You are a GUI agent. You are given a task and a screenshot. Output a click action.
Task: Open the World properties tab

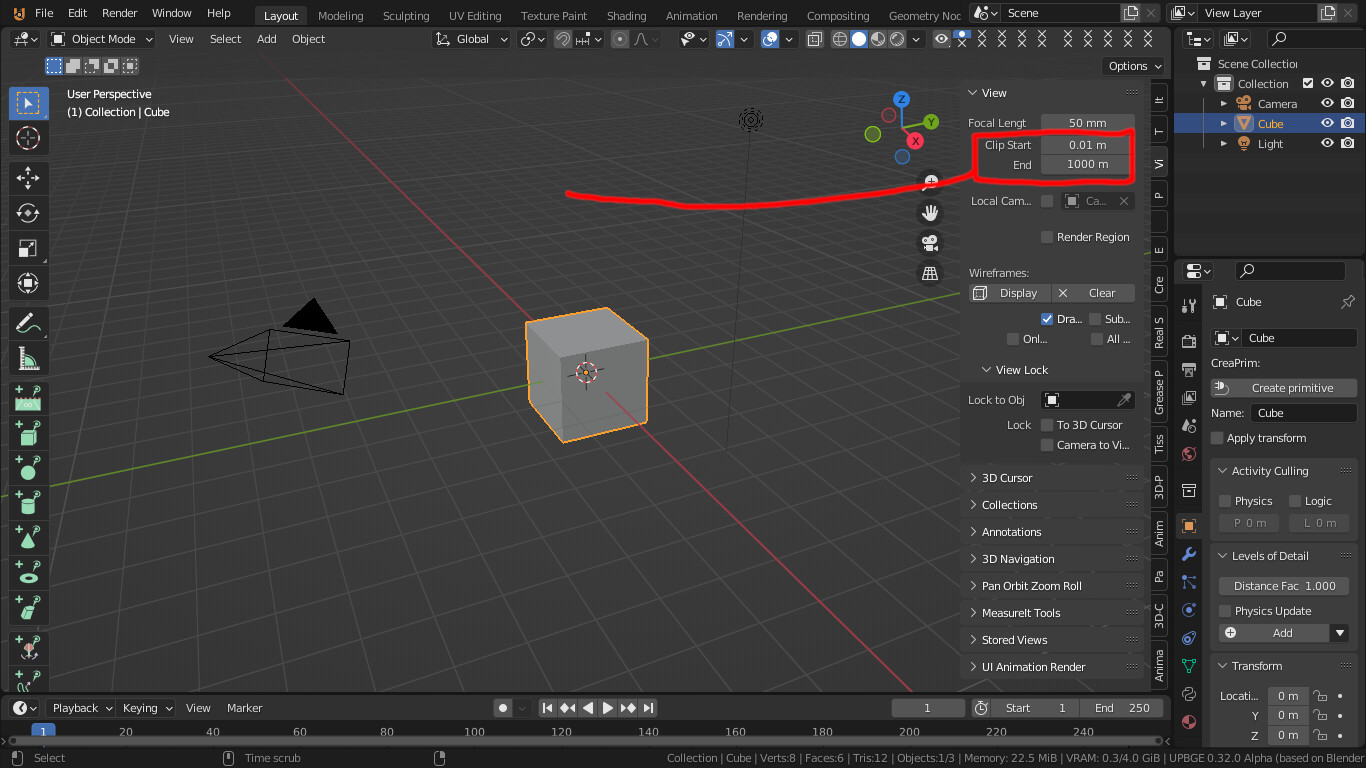[1189, 454]
